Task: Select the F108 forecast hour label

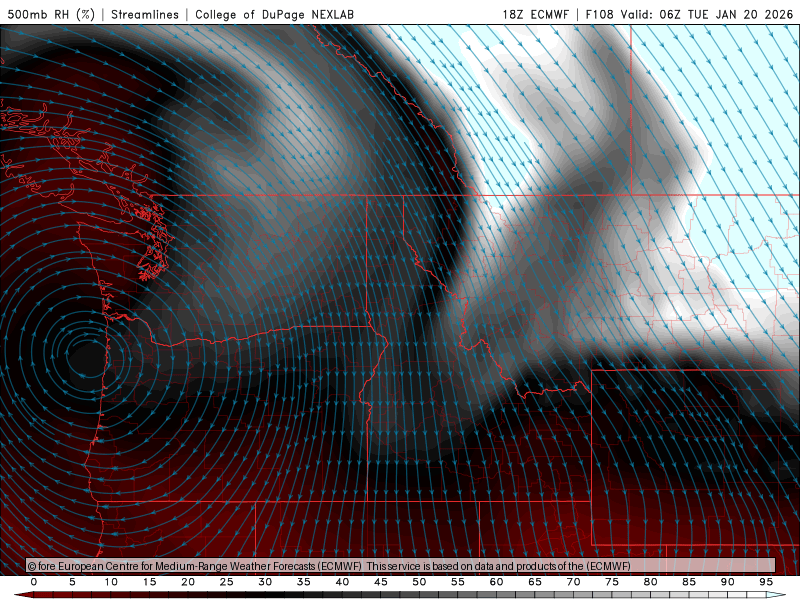Action: click(x=602, y=15)
